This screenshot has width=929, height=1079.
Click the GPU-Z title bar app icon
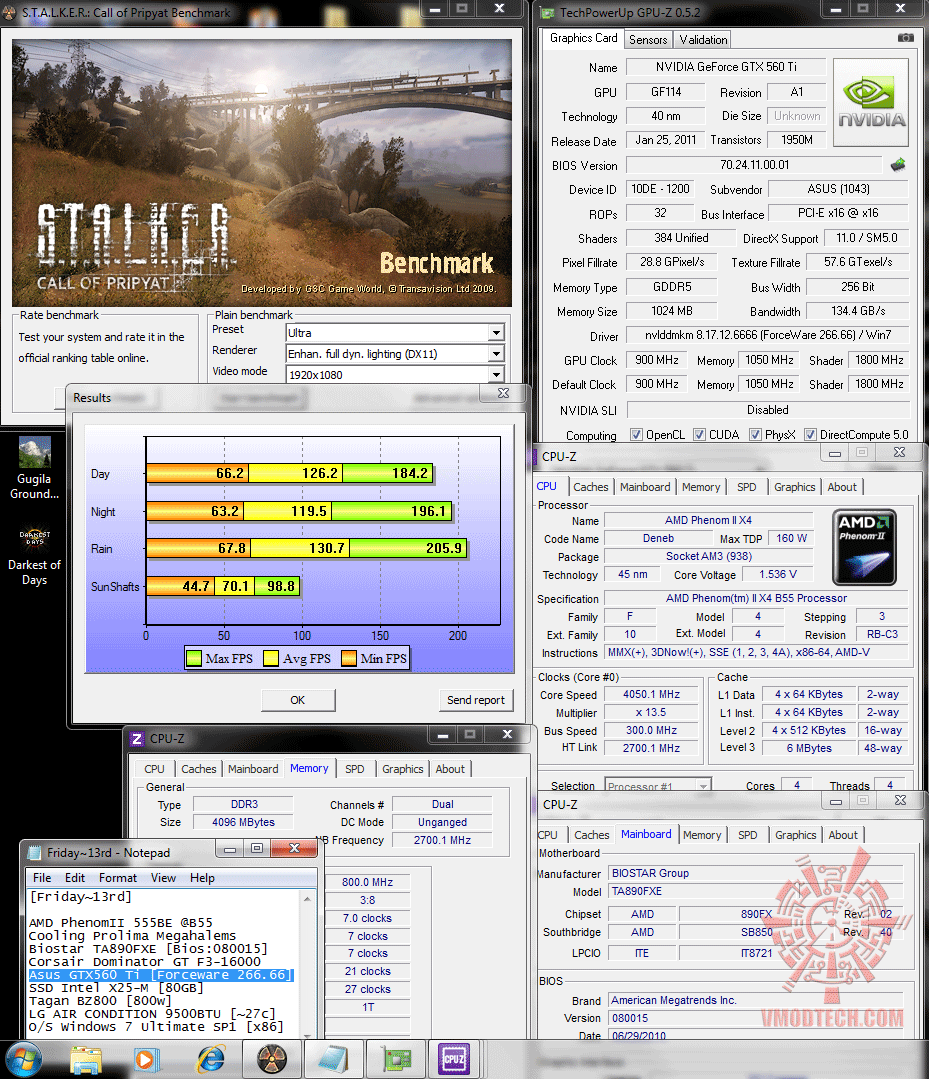coord(547,12)
